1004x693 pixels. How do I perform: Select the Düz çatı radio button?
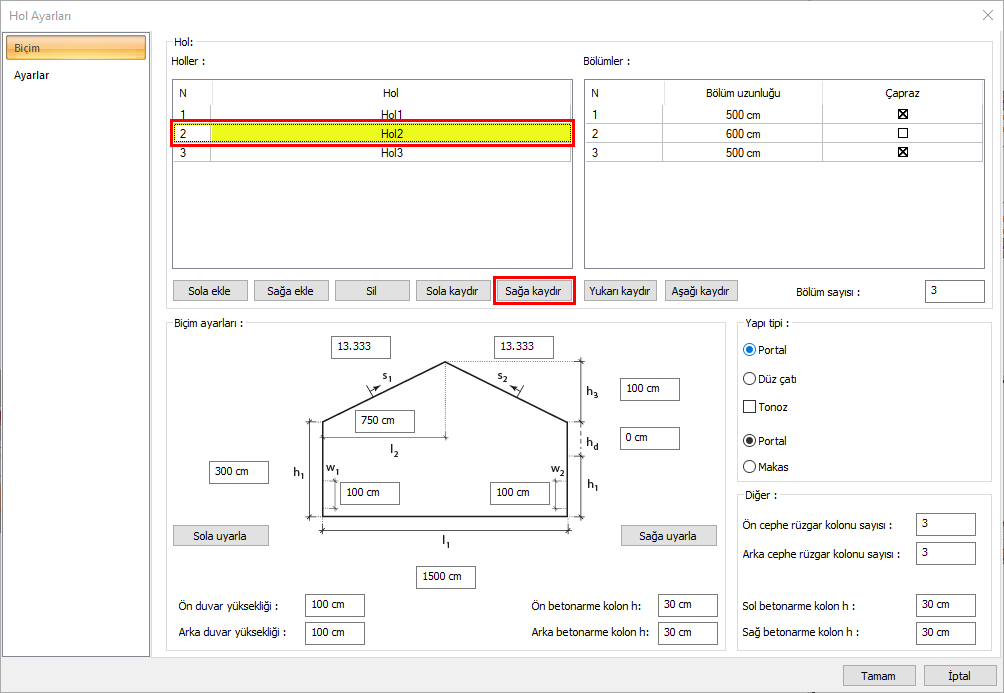(750, 379)
